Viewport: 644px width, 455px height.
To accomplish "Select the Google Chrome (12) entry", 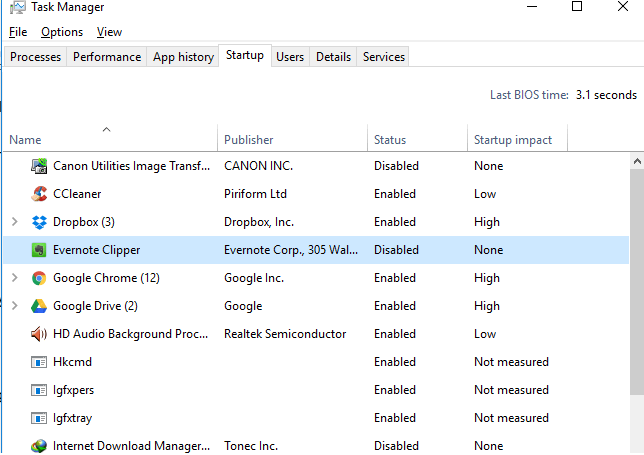I will point(106,278).
